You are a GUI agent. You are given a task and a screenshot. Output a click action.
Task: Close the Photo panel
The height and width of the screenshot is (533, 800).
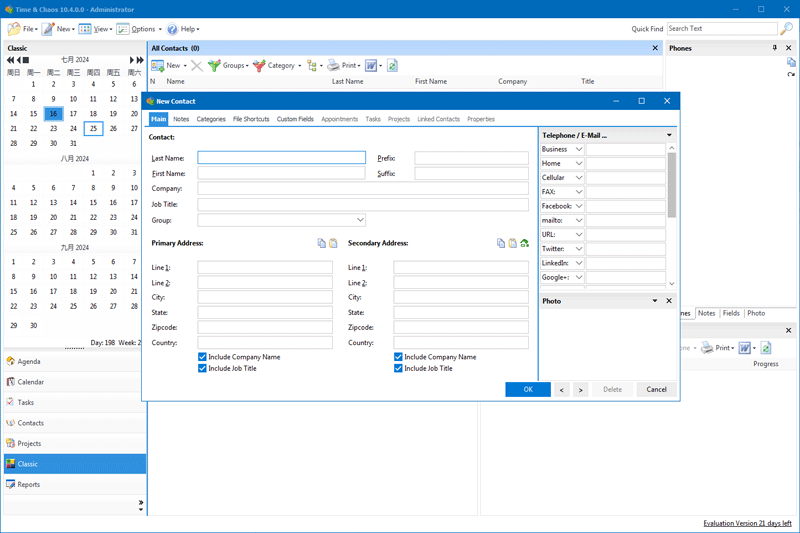[669, 301]
